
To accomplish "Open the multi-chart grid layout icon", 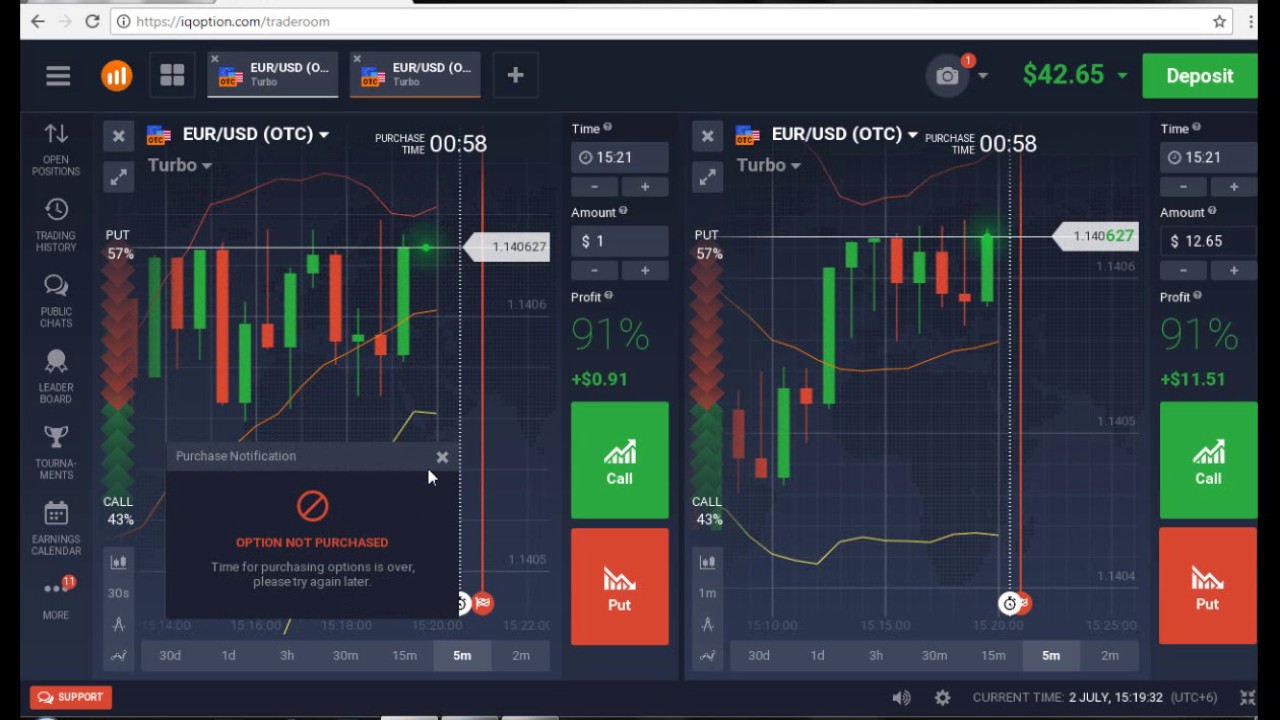I will click(172, 76).
